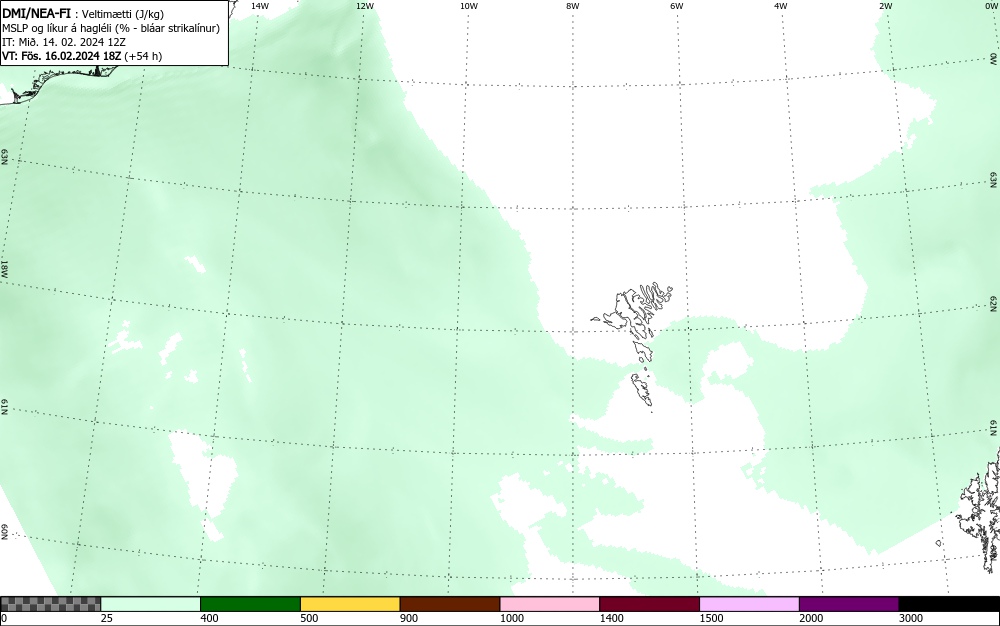This screenshot has width=1000, height=626.
Task: Click the legend value "1500"
Action: tap(711, 618)
